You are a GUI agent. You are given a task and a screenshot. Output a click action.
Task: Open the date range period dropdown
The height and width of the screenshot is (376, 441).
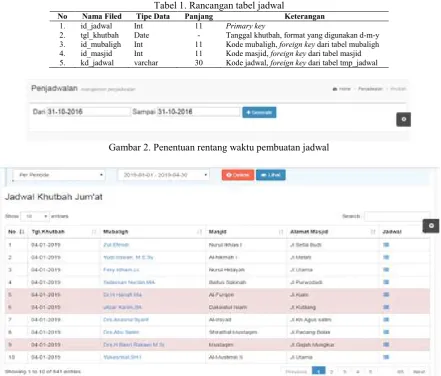point(164,175)
